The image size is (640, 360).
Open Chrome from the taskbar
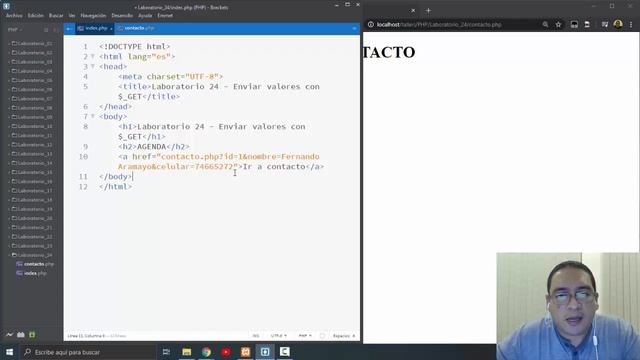point(206,352)
